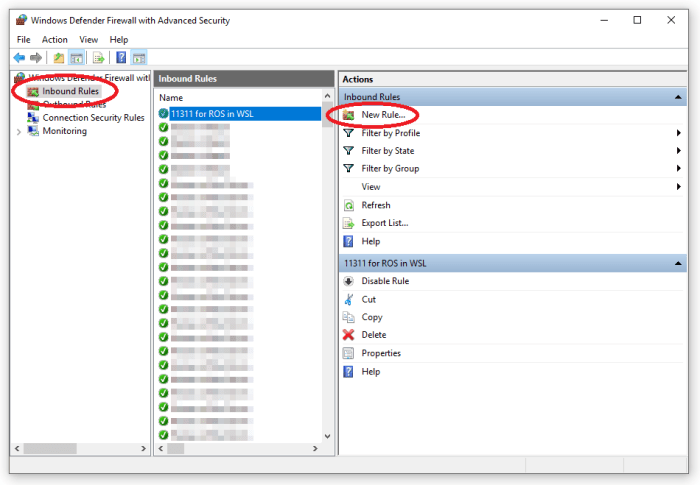
Task: Click the tree pane horizontal scroll left arrow
Action: tap(17, 448)
